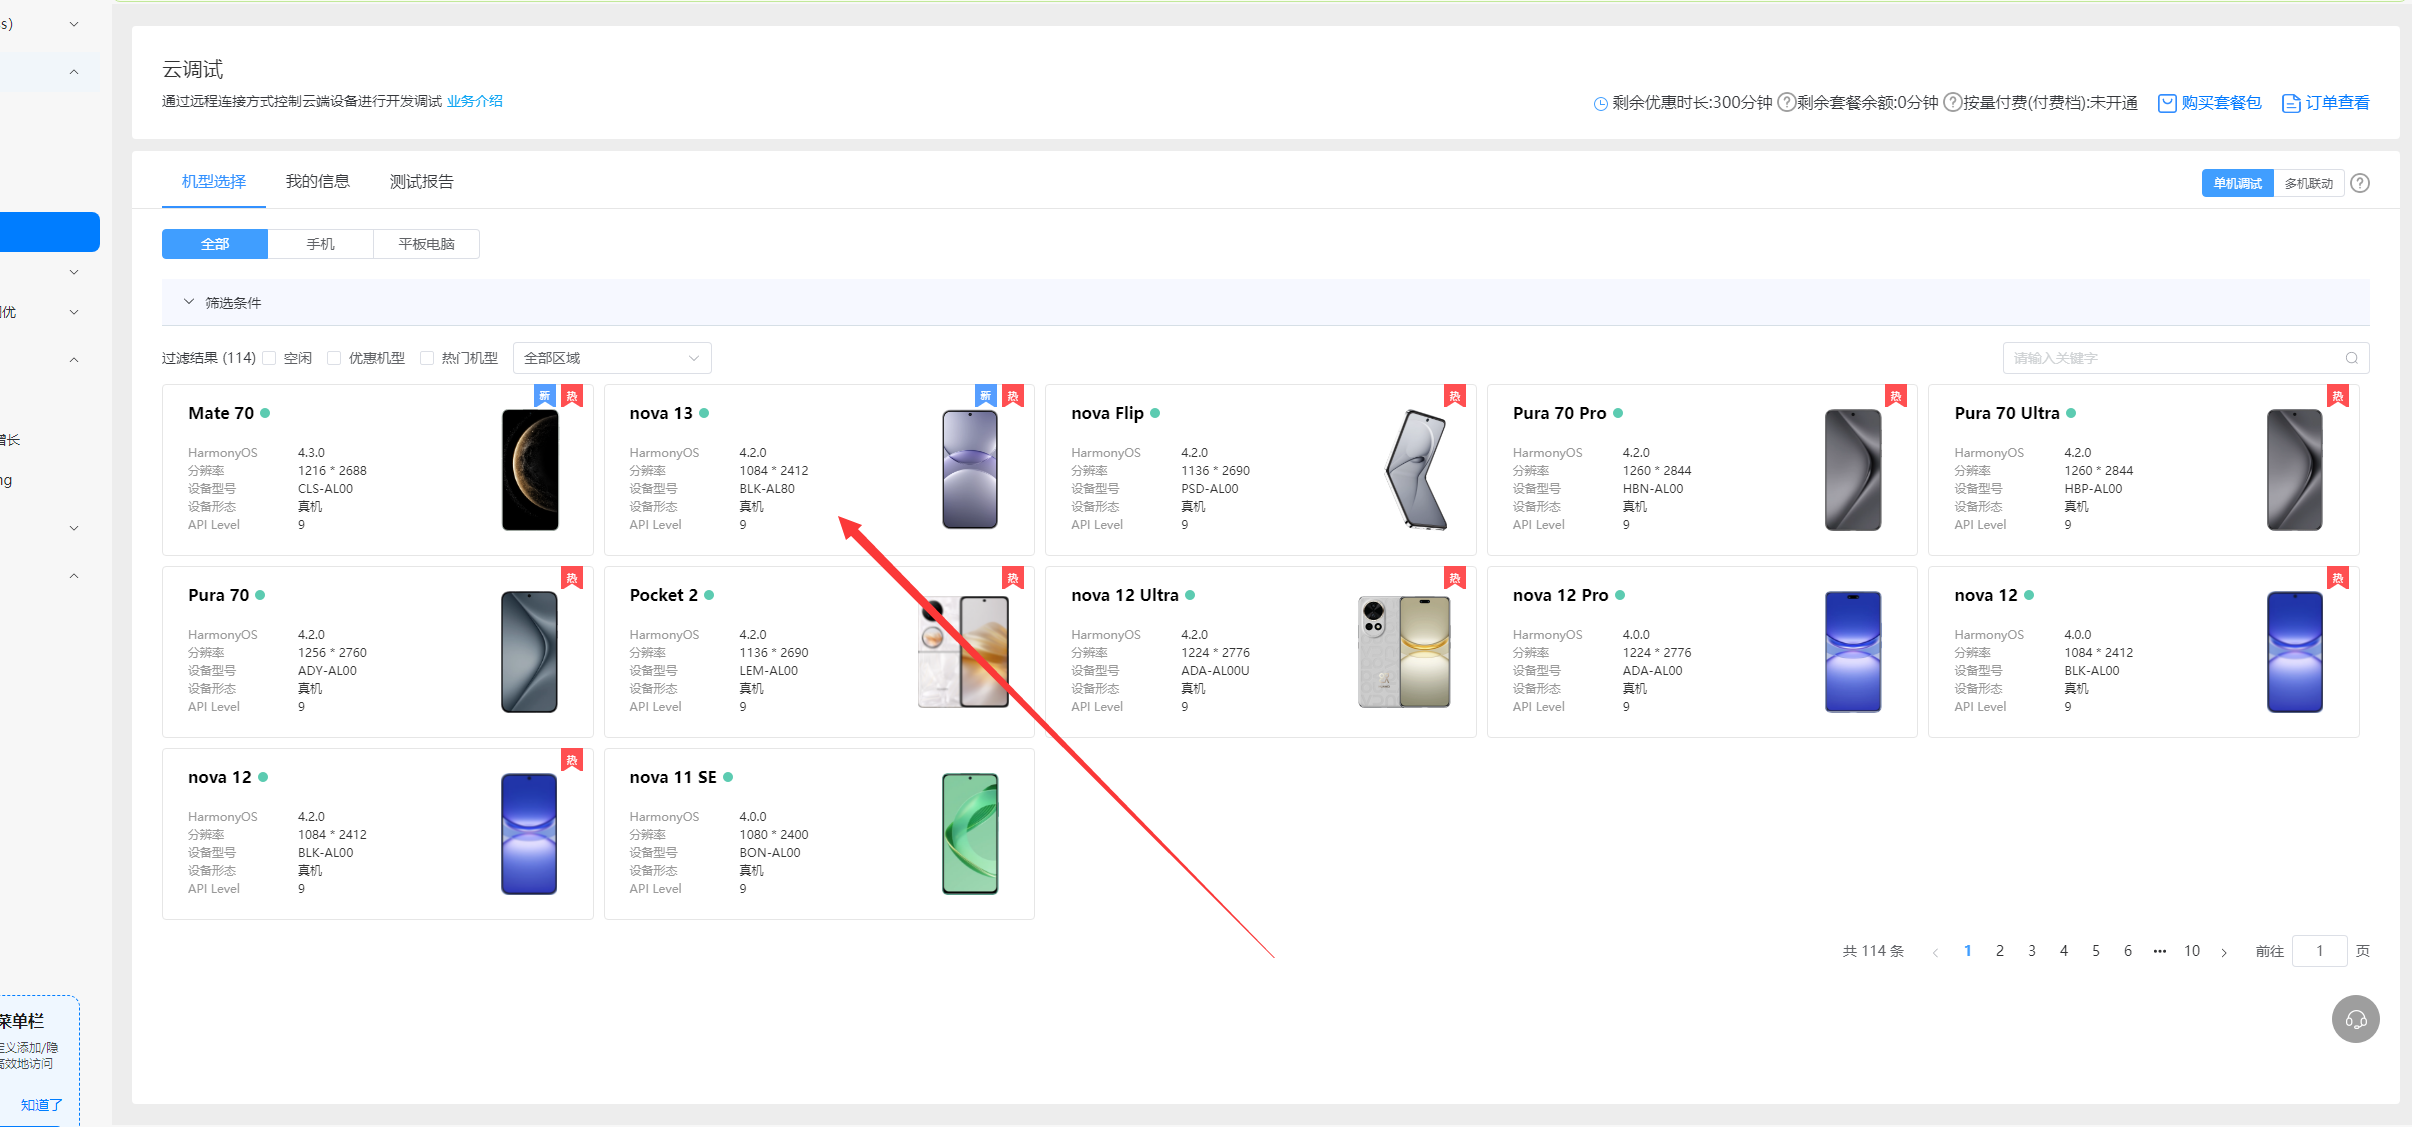The image size is (2412, 1127).
Task: Open the 全部区域 region dropdown
Action: click(612, 358)
